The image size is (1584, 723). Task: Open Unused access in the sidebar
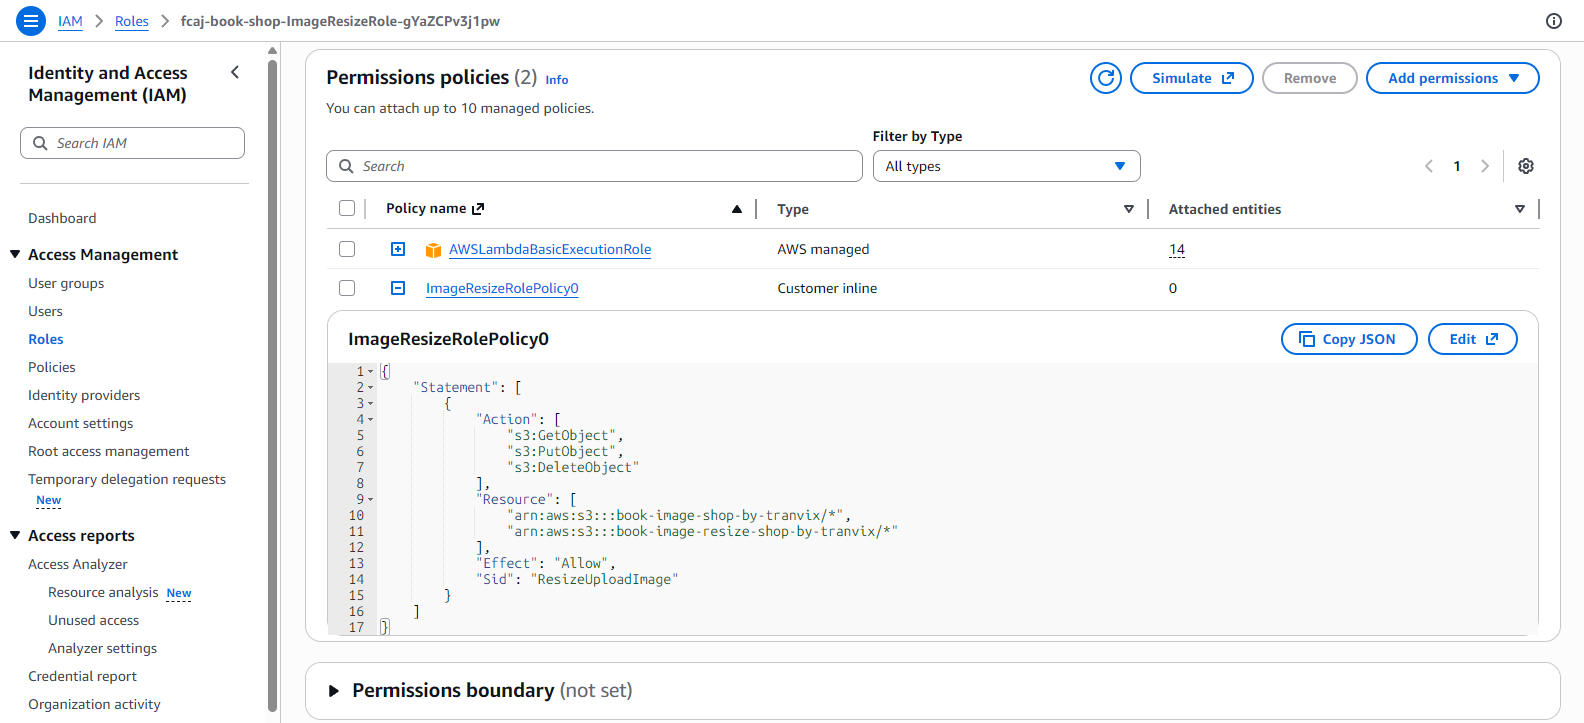pos(93,620)
